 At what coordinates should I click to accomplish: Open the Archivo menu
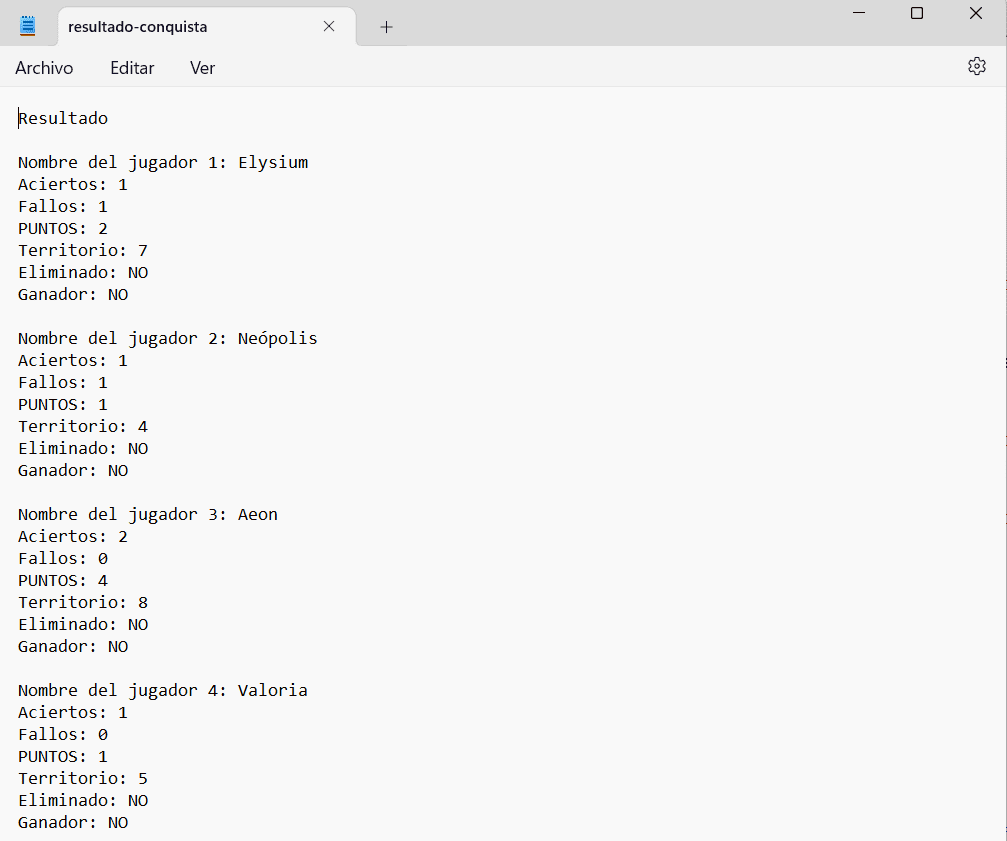click(44, 68)
